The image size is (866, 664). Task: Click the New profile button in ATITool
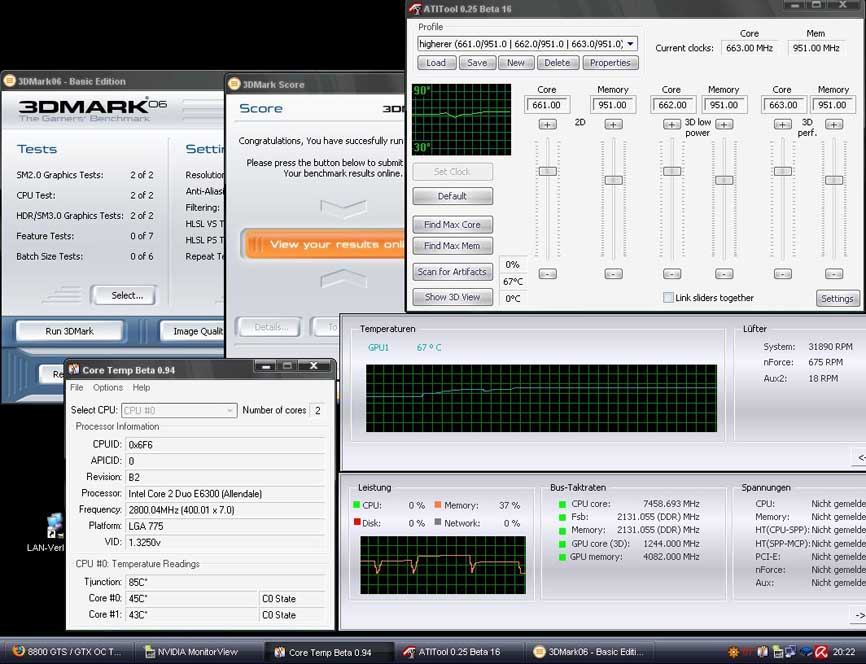pyautogui.click(x=516, y=62)
